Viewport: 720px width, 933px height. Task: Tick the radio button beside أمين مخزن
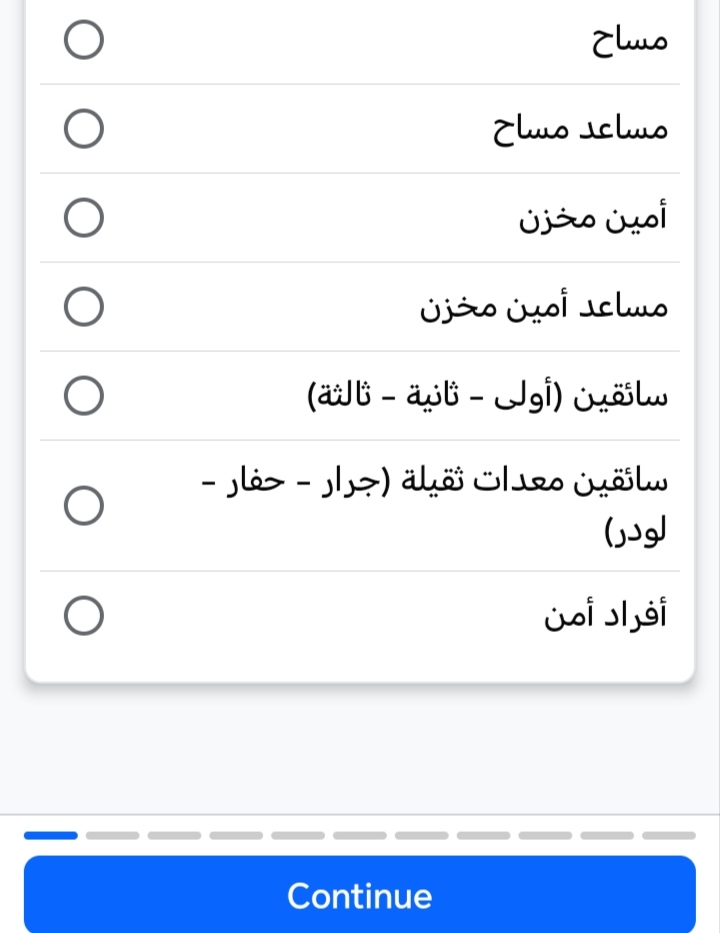(x=84, y=218)
